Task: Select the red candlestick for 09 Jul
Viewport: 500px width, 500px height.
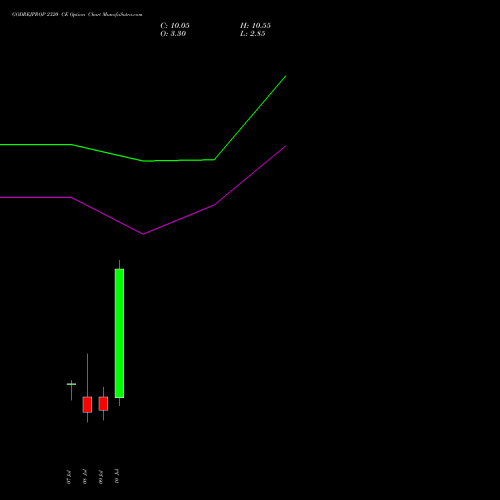Action: (x=103, y=403)
